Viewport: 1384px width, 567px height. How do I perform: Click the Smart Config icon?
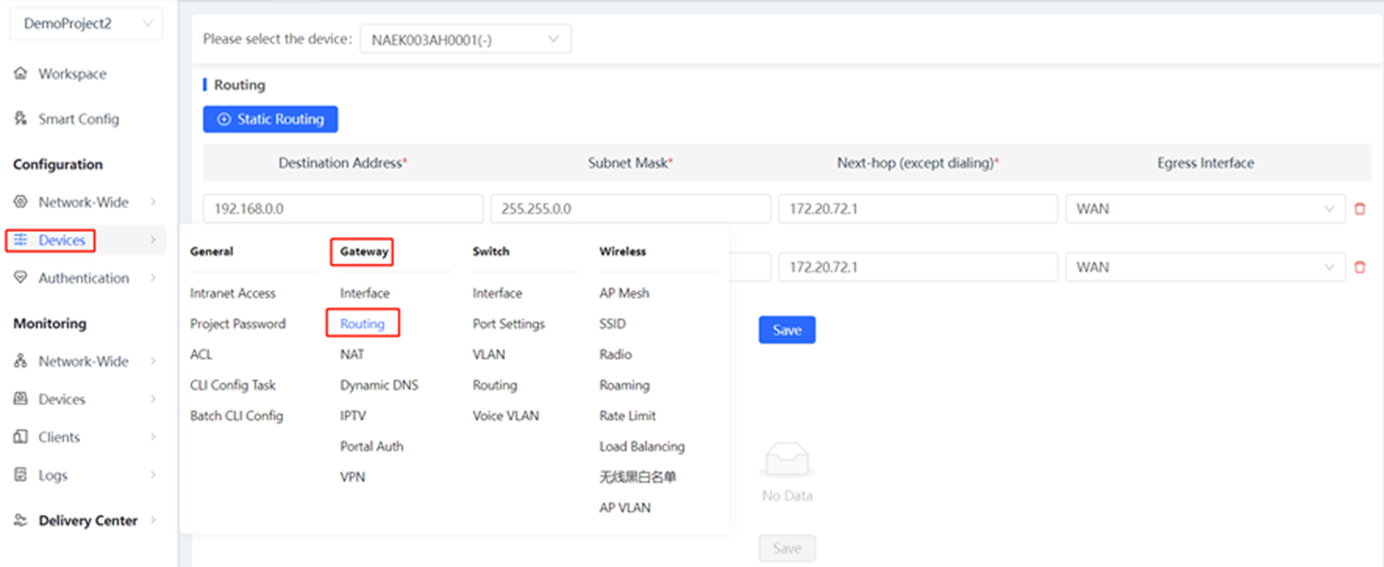click(x=20, y=119)
